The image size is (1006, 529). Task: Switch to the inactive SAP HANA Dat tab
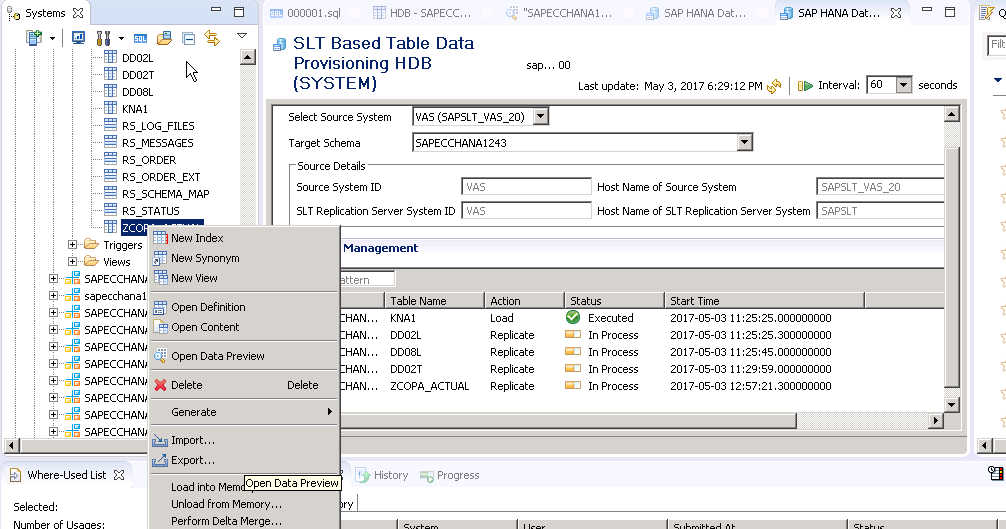point(696,13)
